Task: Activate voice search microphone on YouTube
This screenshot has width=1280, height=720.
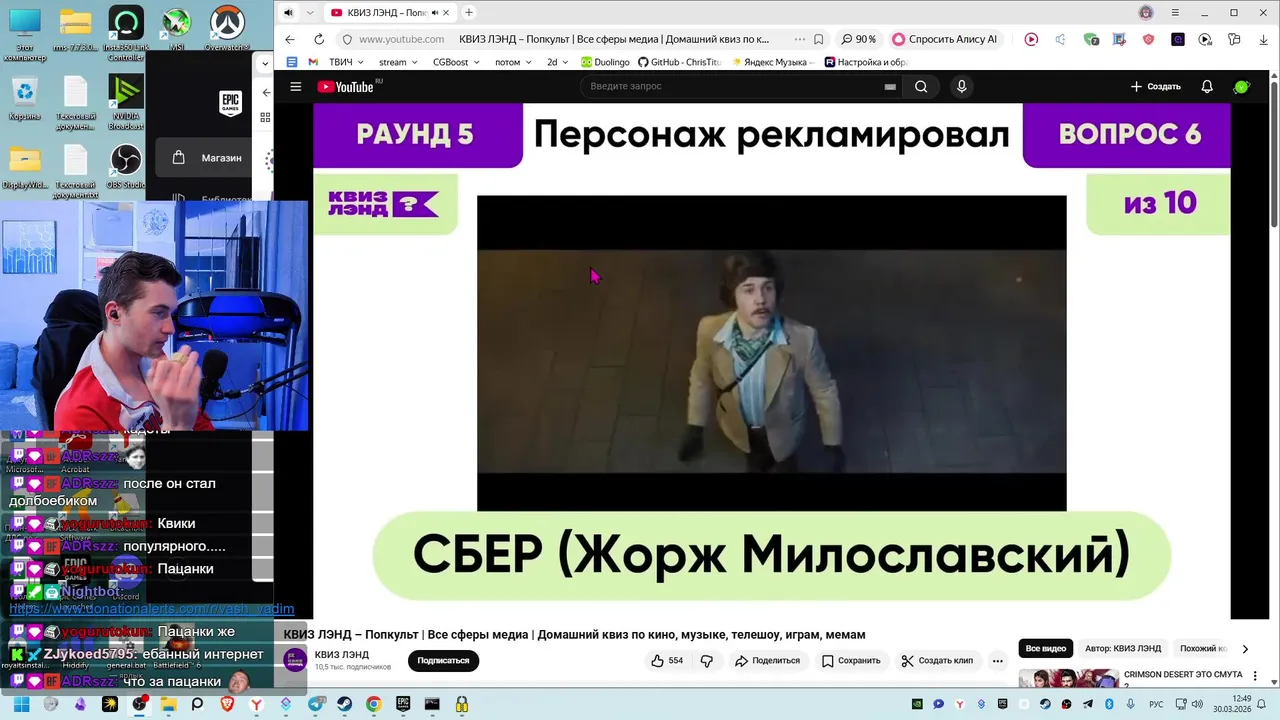Action: (962, 87)
